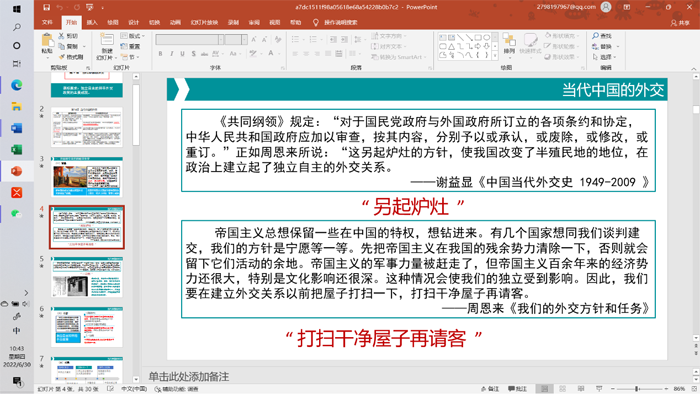Toggle Bold formatting
The image size is (700, 394).
[x=160, y=54]
